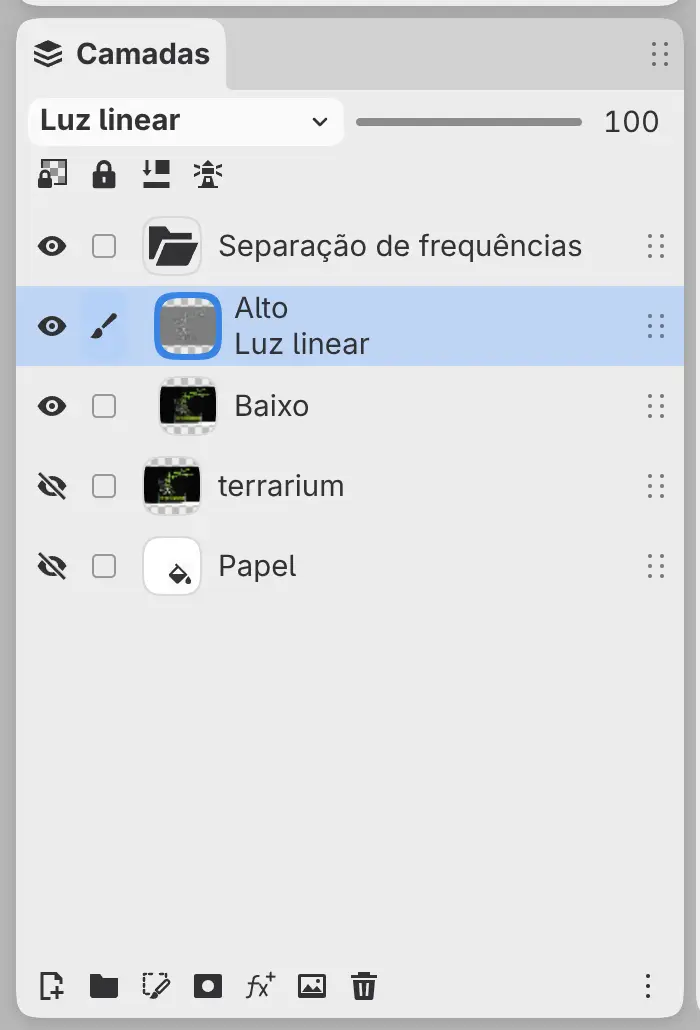This screenshot has width=700, height=1030.
Task: Toggle the clip to layer below icon
Action: (156, 174)
